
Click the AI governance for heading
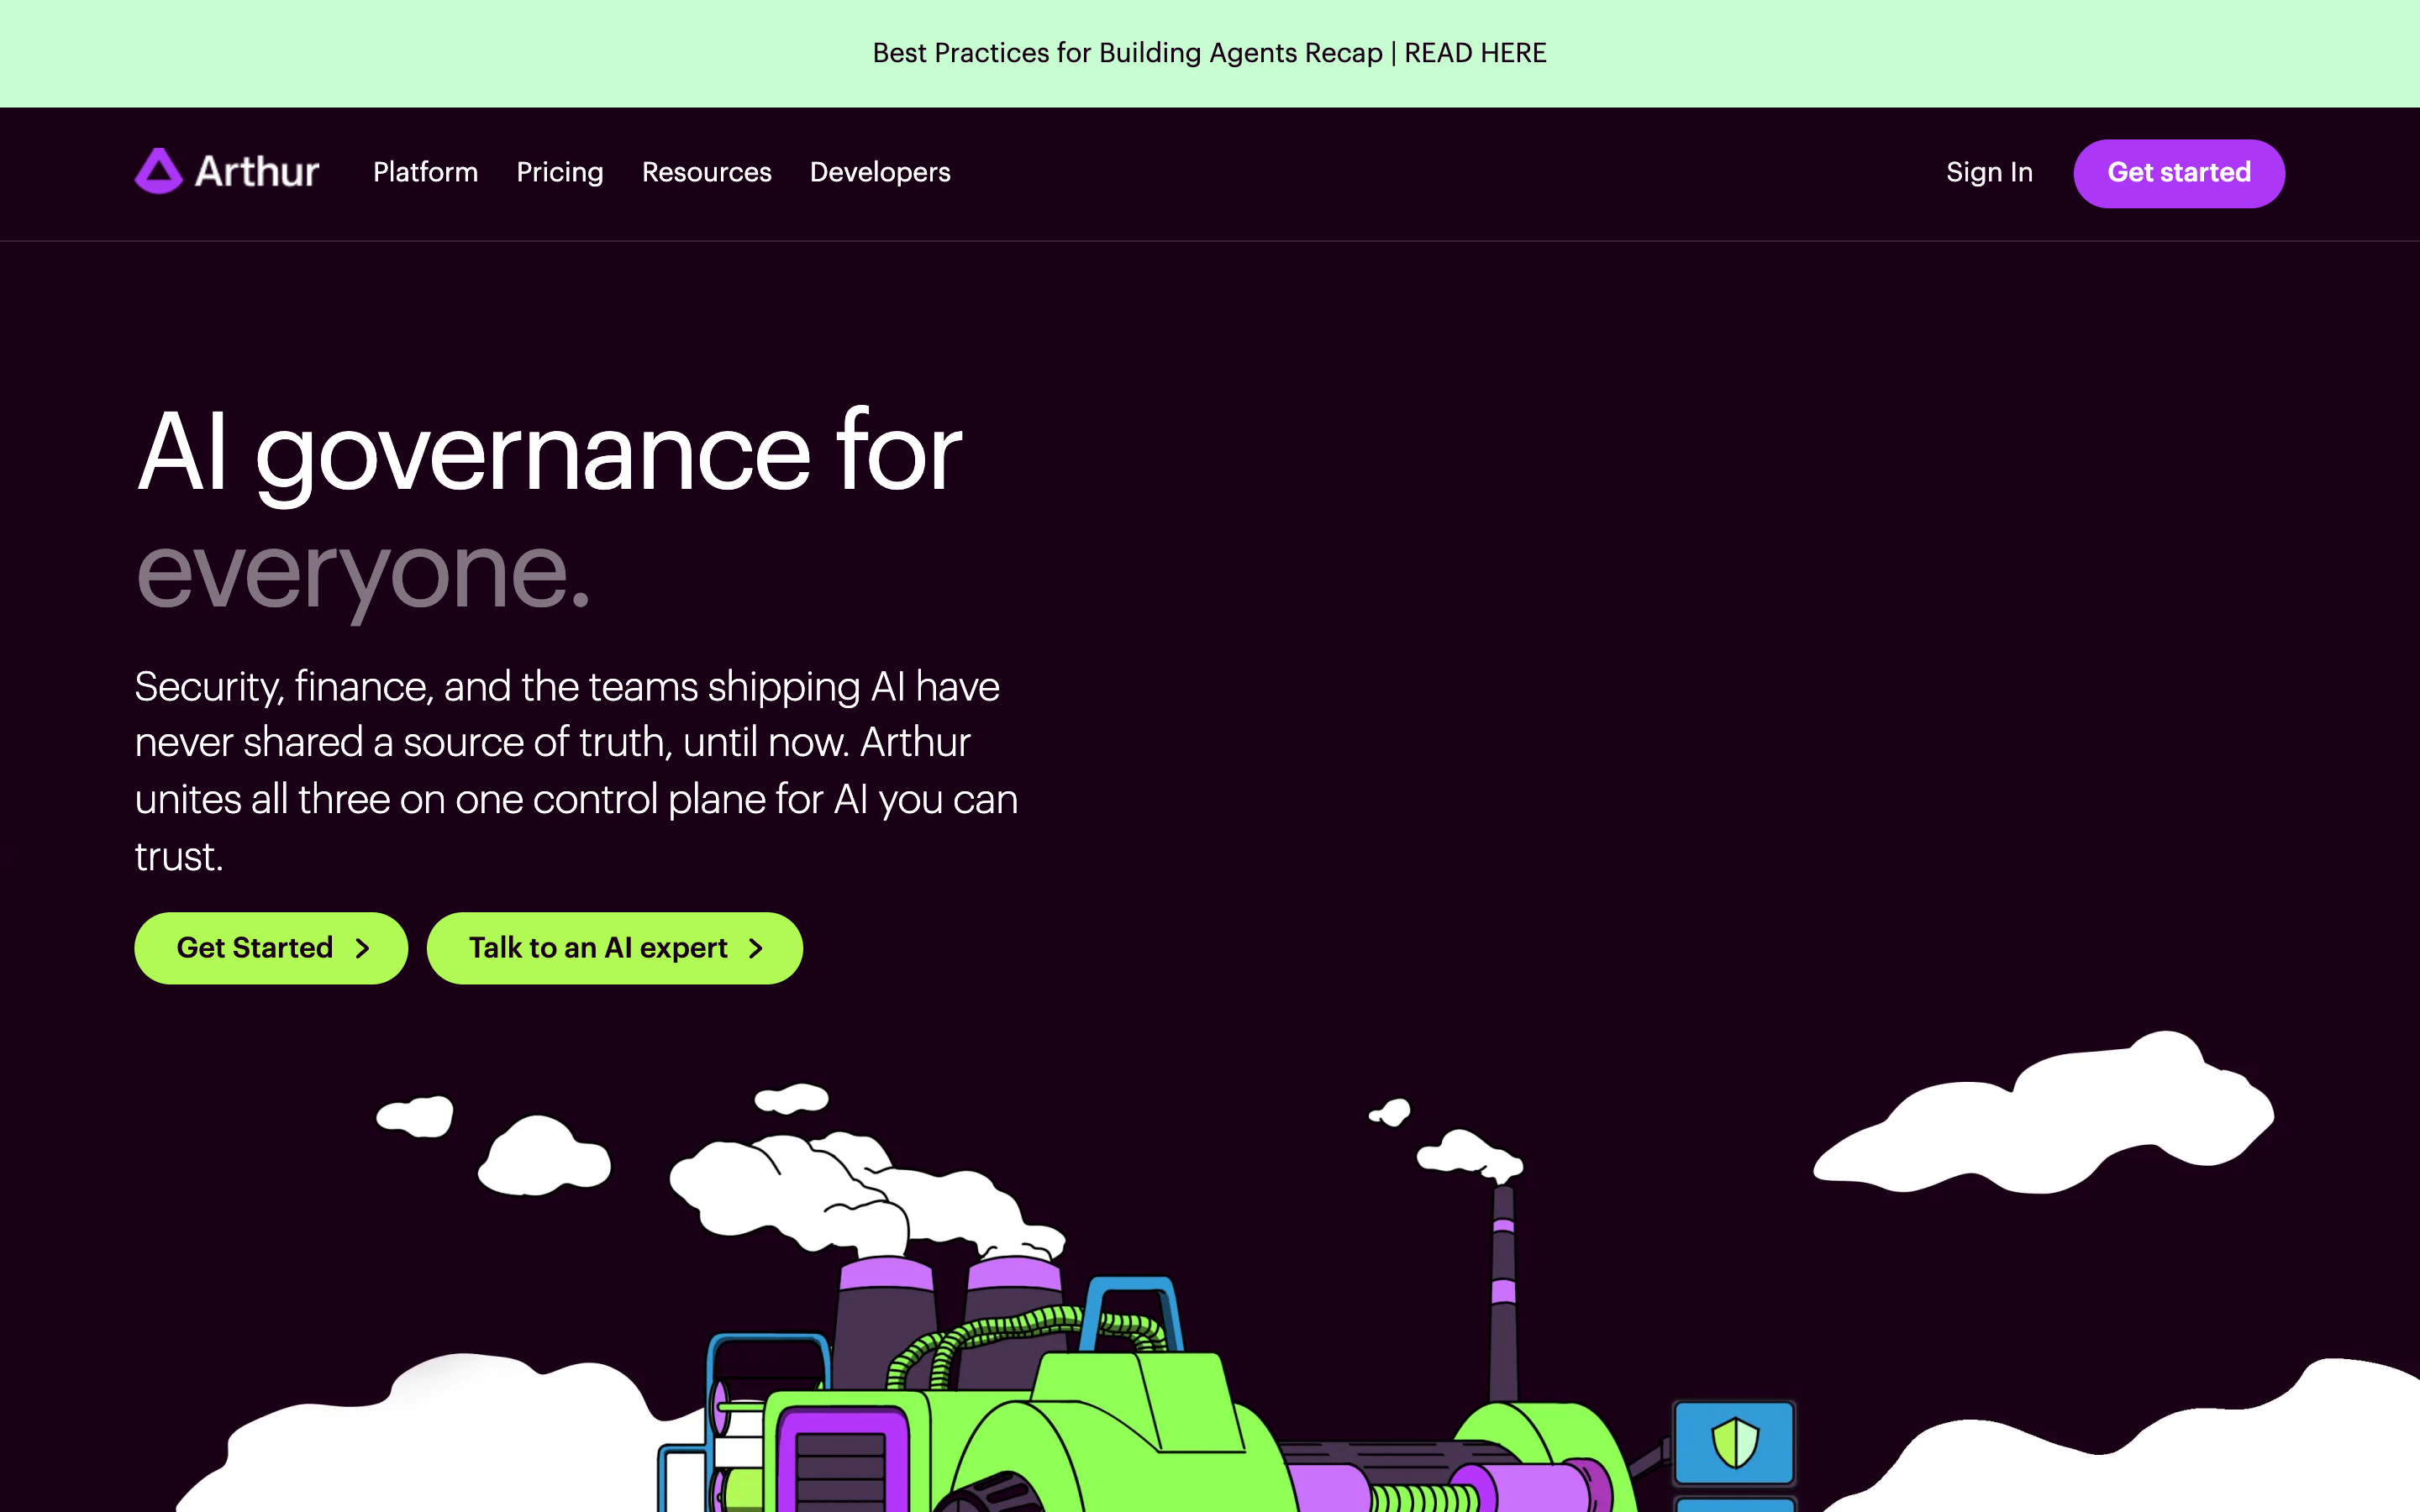[549, 452]
